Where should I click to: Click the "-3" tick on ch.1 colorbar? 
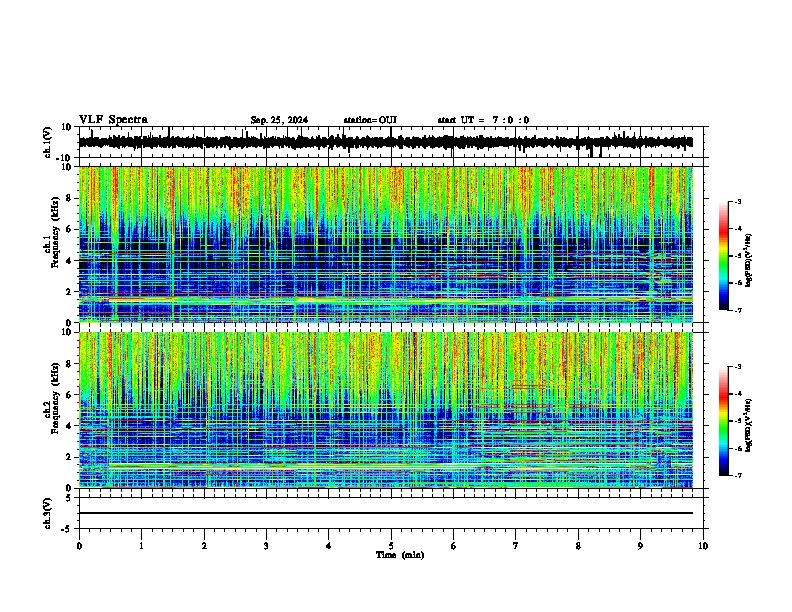[738, 201]
